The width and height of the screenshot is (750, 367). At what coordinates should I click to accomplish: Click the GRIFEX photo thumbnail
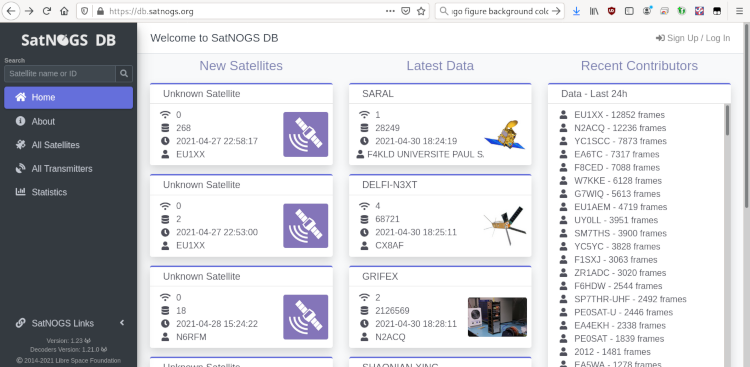497,317
